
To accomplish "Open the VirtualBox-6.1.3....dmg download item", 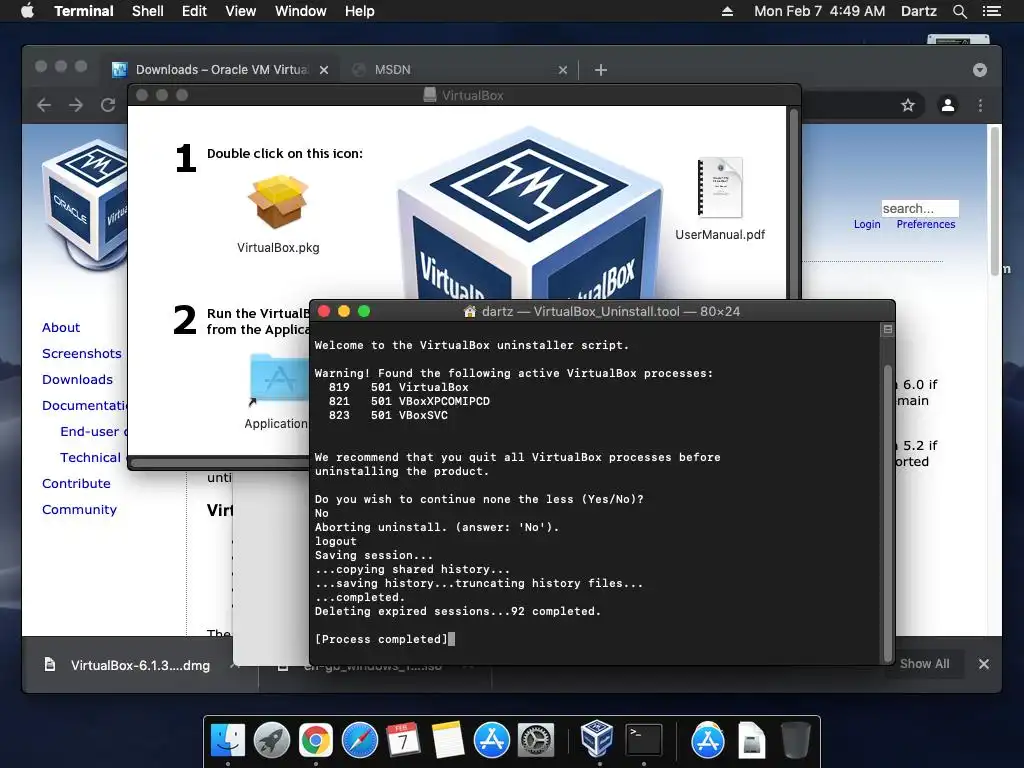I will (139, 665).
